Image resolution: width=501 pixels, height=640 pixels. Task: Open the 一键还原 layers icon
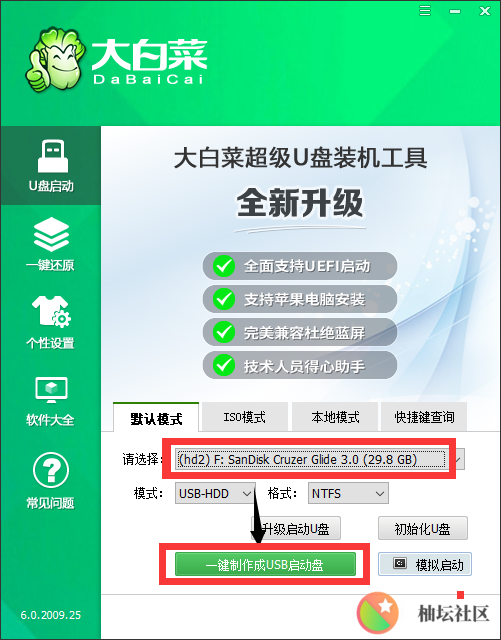51,235
